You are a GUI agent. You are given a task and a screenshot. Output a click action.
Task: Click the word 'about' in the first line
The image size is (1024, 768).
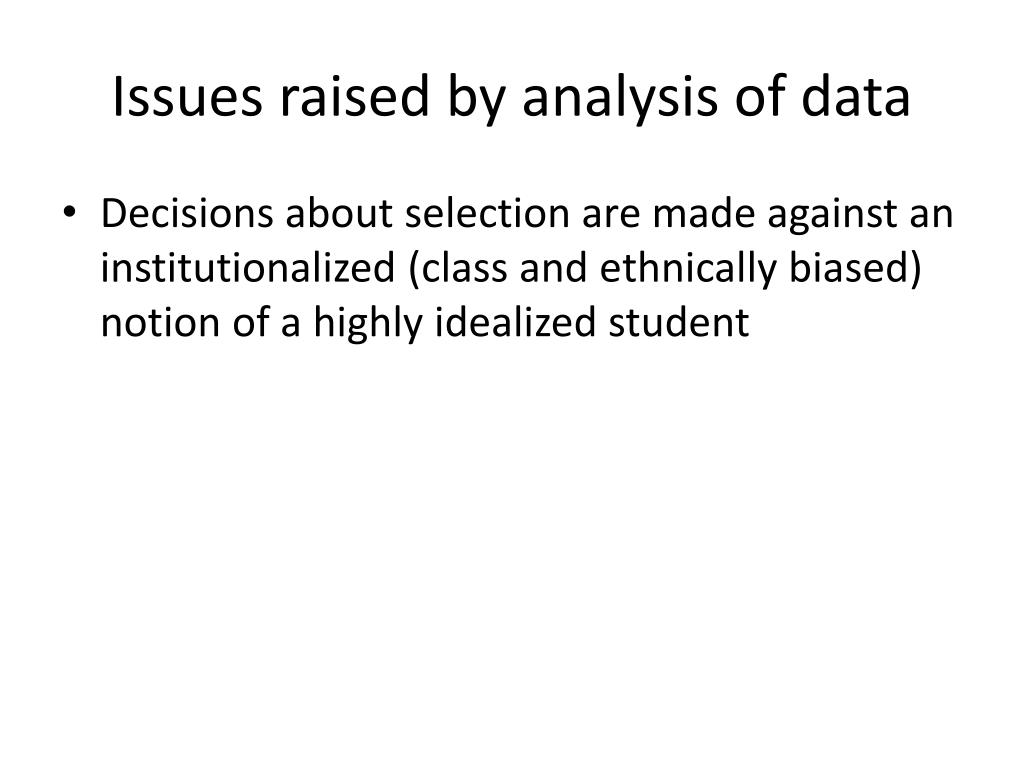coord(339,214)
